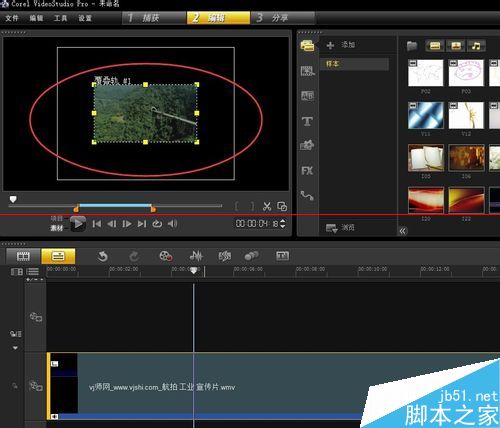Split clip with the scissors icon
The image size is (500, 428).
(267, 207)
